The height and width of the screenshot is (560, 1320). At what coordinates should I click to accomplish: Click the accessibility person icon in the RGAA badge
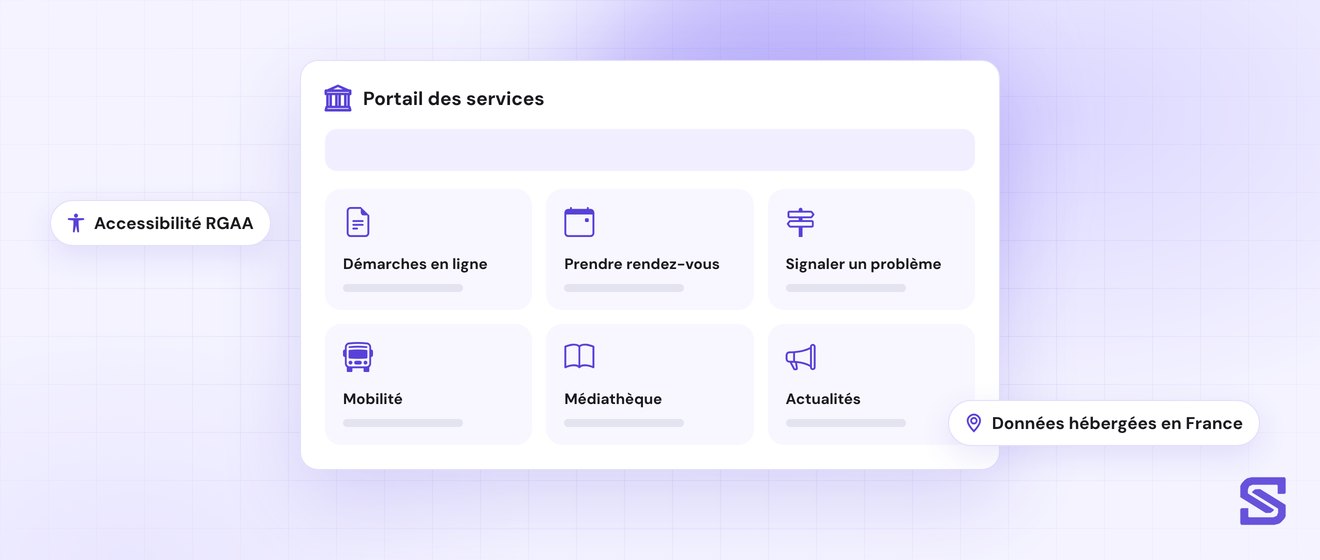[x=76, y=223]
